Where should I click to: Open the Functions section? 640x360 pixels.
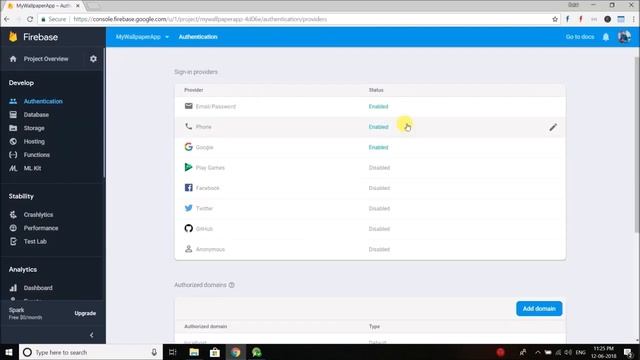pos(36,155)
